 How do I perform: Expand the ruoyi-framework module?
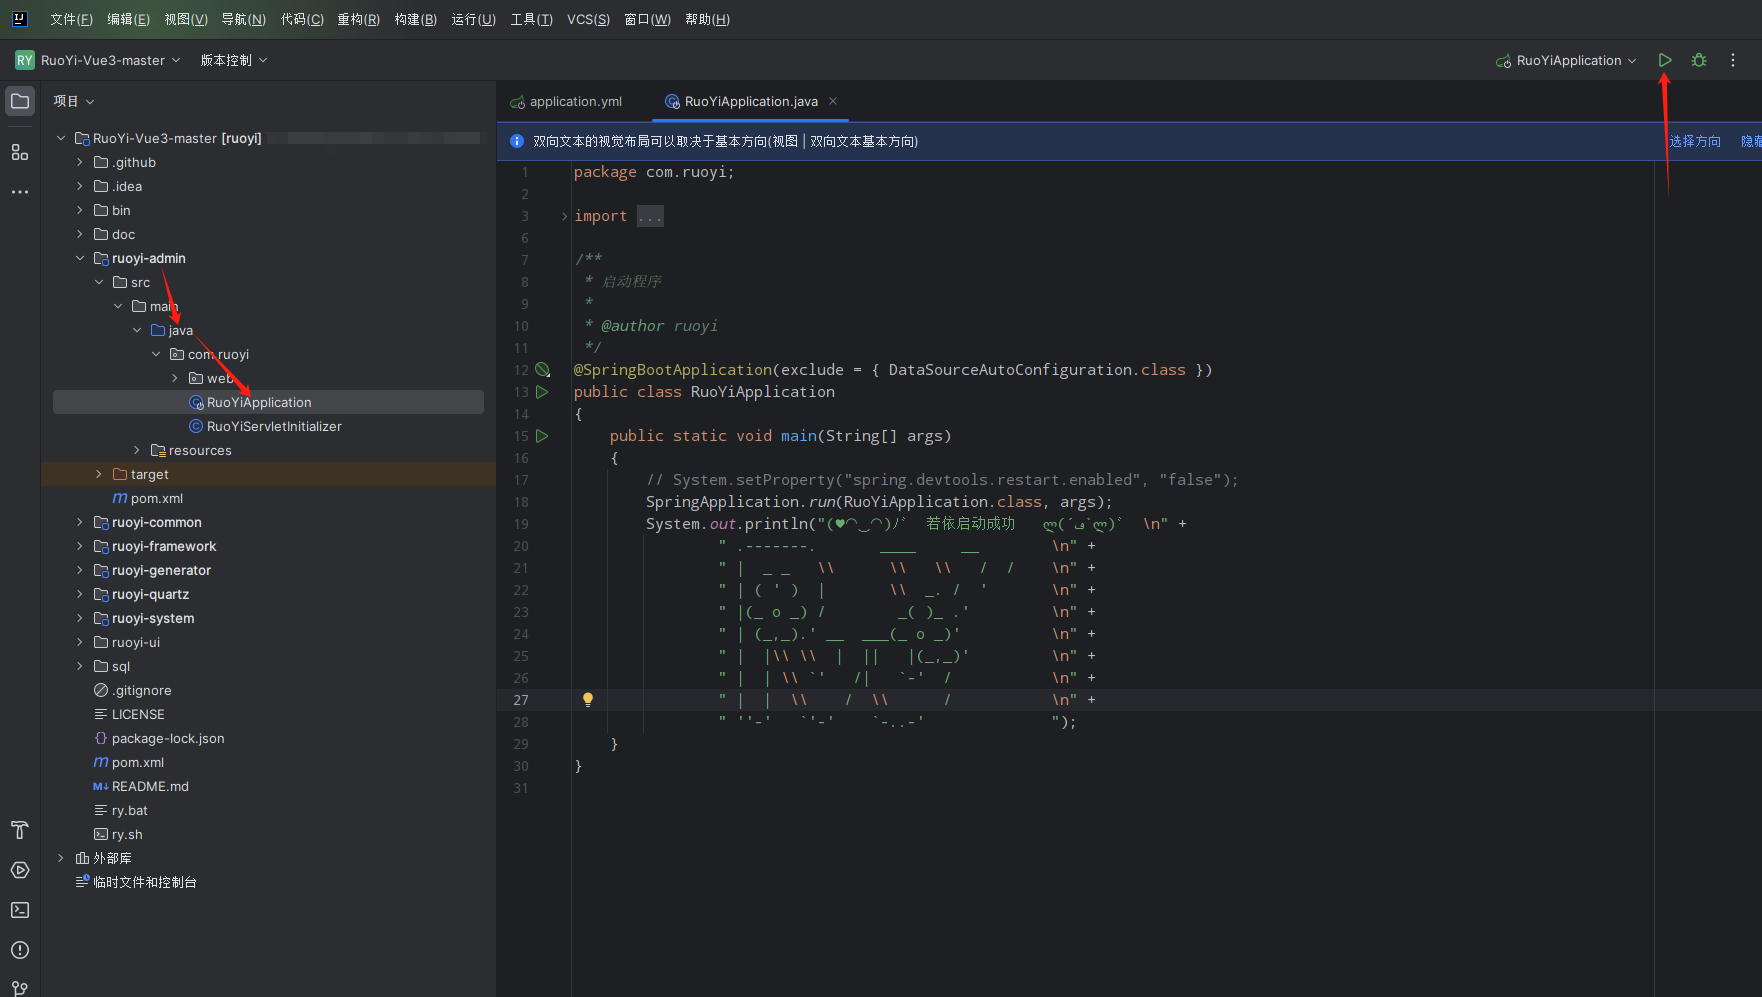click(80, 546)
